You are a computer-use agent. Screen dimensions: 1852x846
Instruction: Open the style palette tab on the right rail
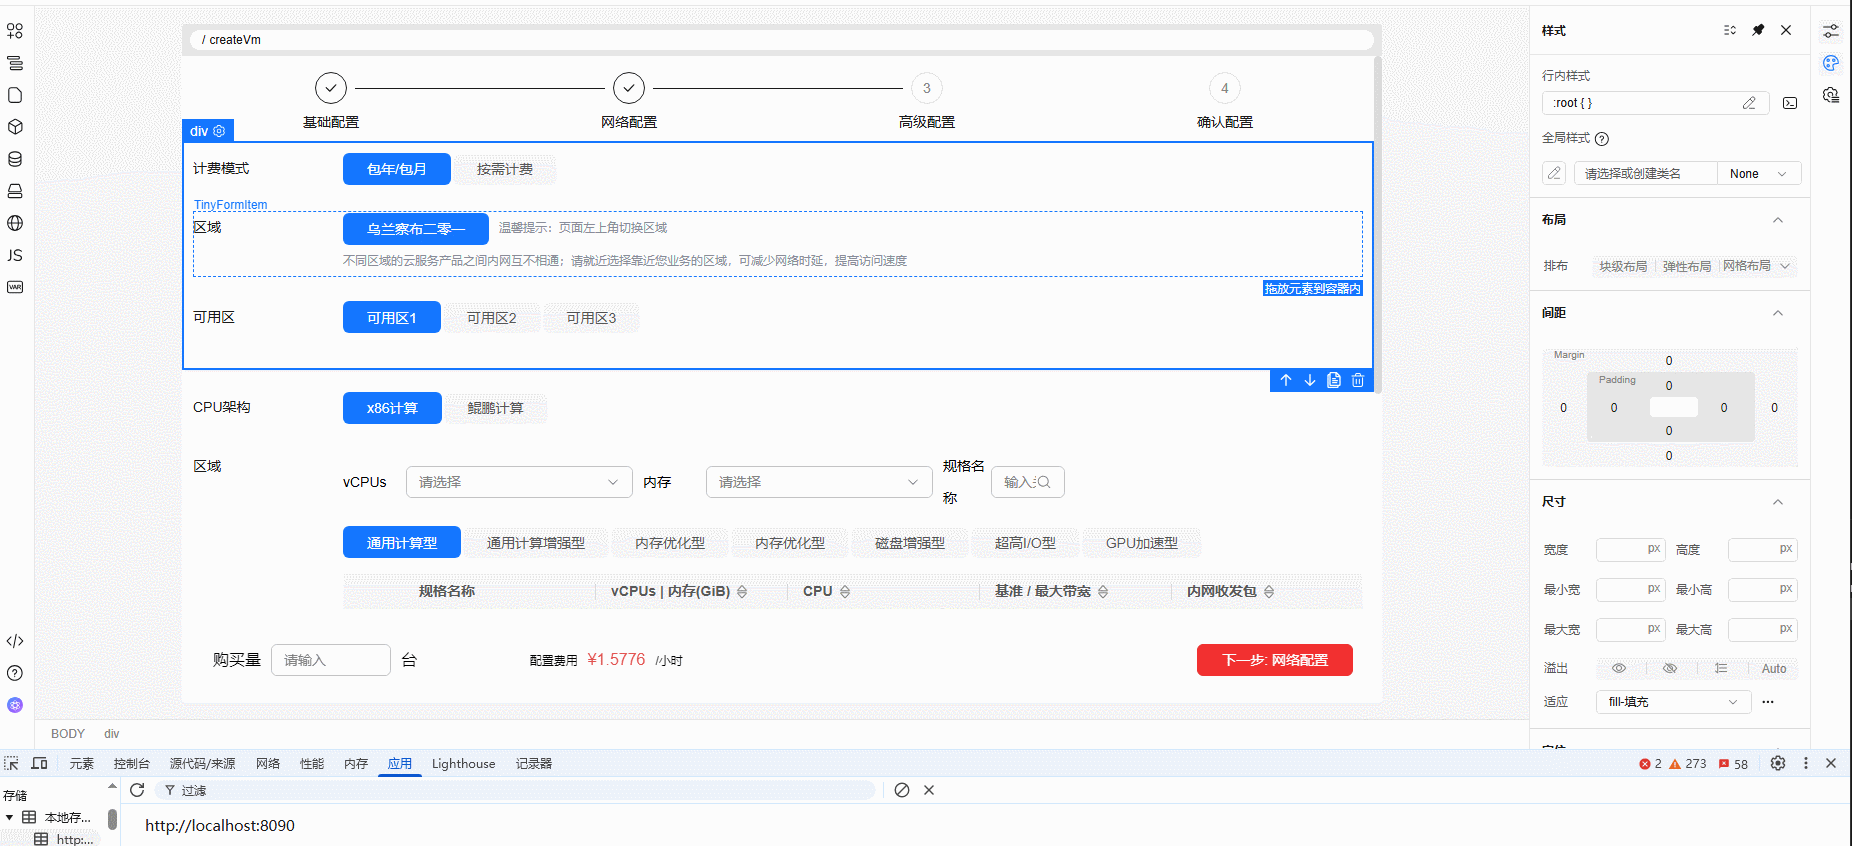click(1831, 63)
